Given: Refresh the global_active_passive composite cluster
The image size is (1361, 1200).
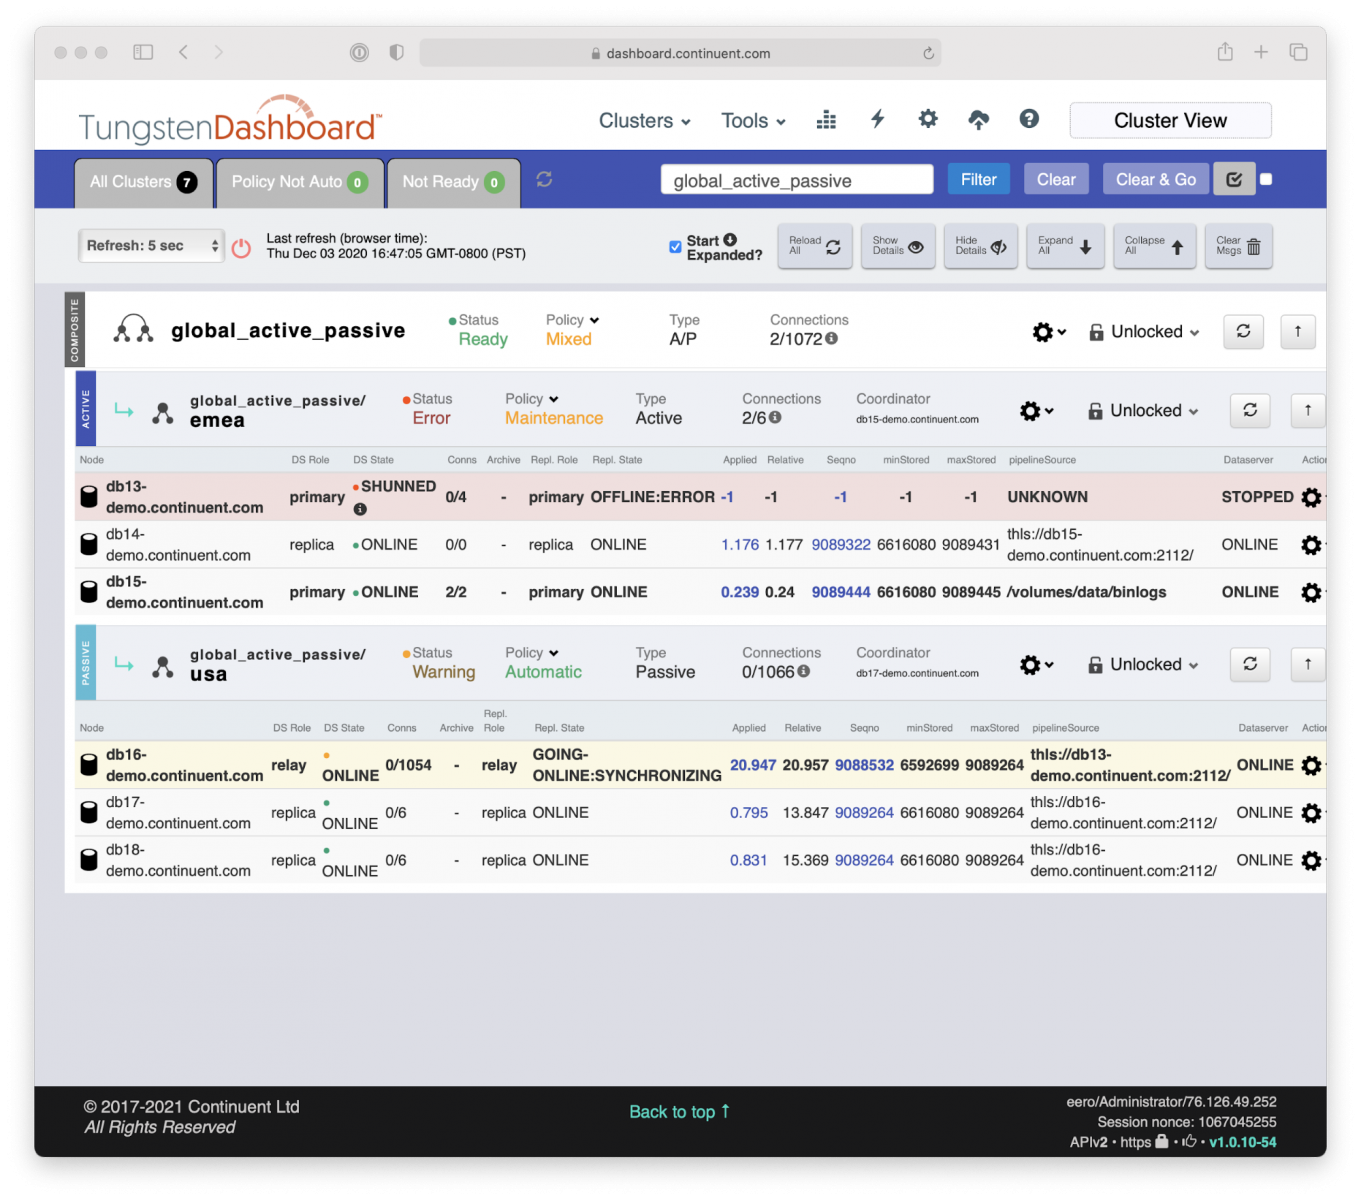Looking at the screenshot, I should 1243,331.
